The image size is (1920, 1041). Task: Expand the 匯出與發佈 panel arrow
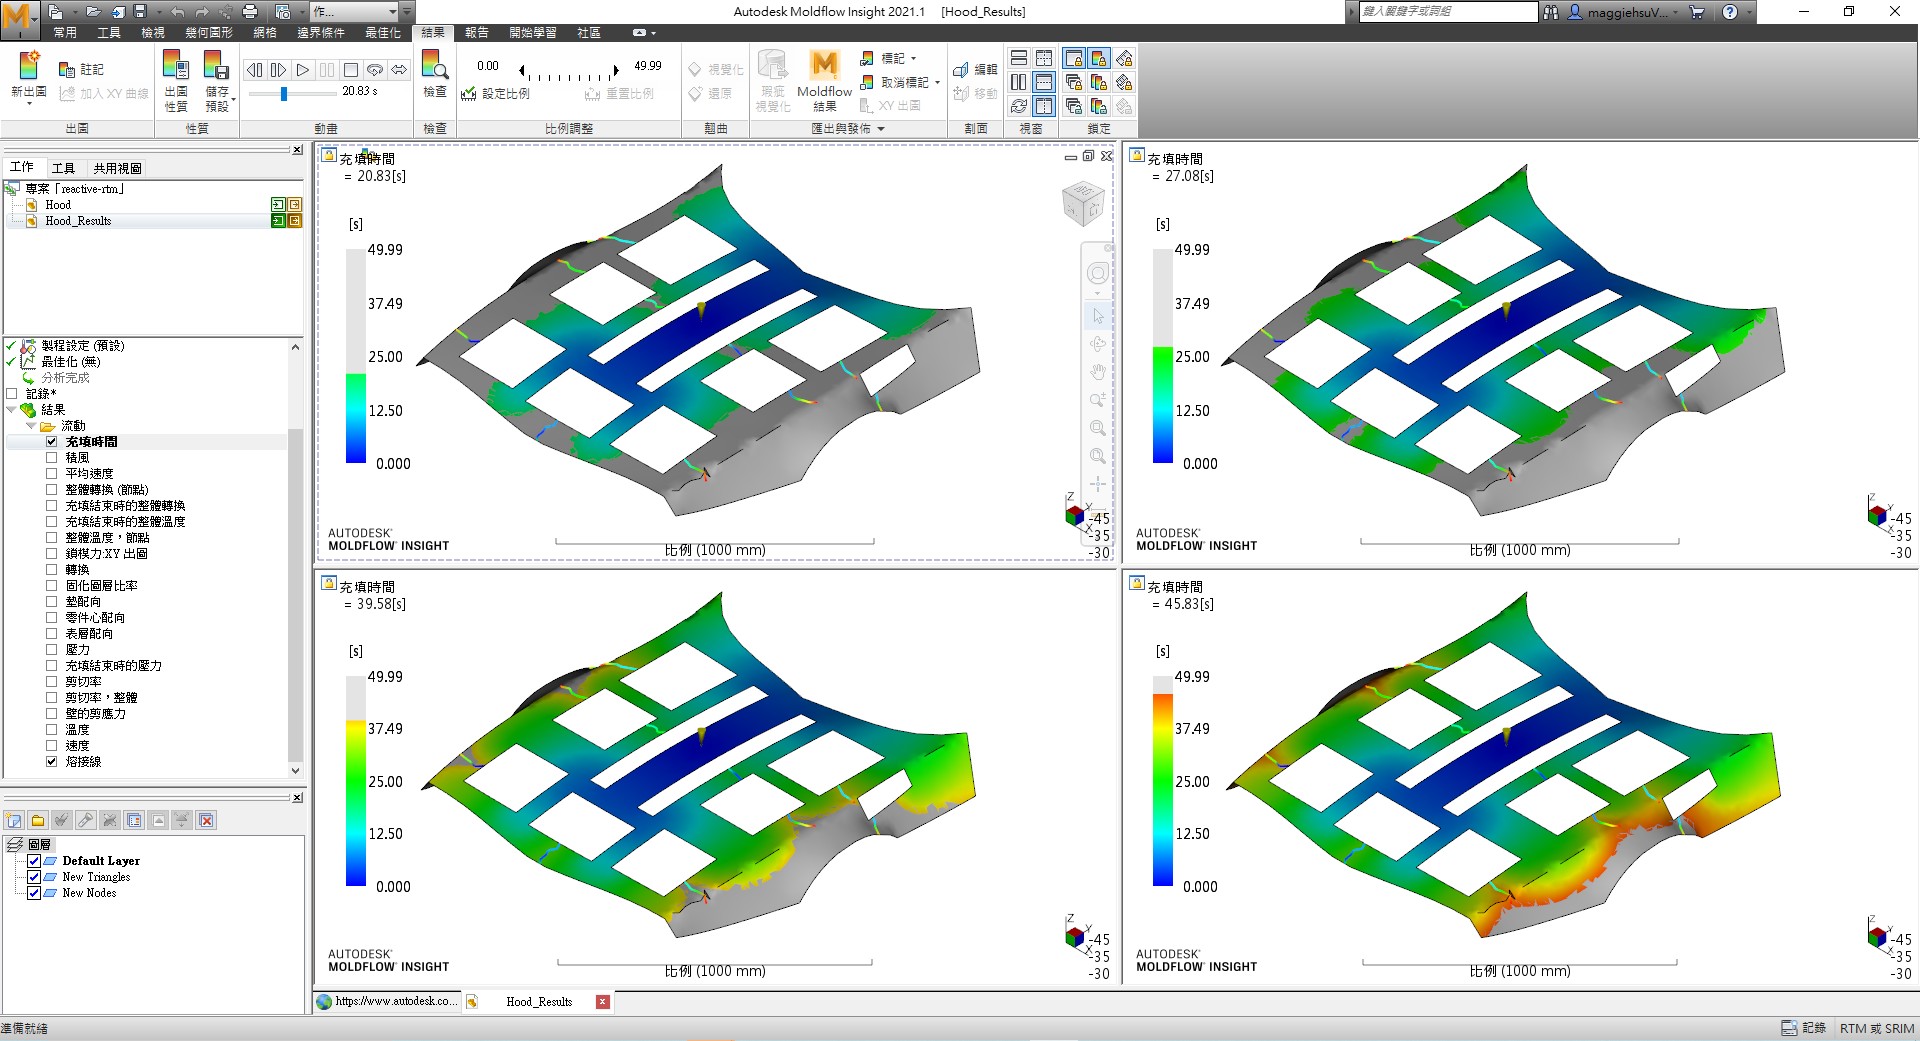pyautogui.click(x=881, y=129)
